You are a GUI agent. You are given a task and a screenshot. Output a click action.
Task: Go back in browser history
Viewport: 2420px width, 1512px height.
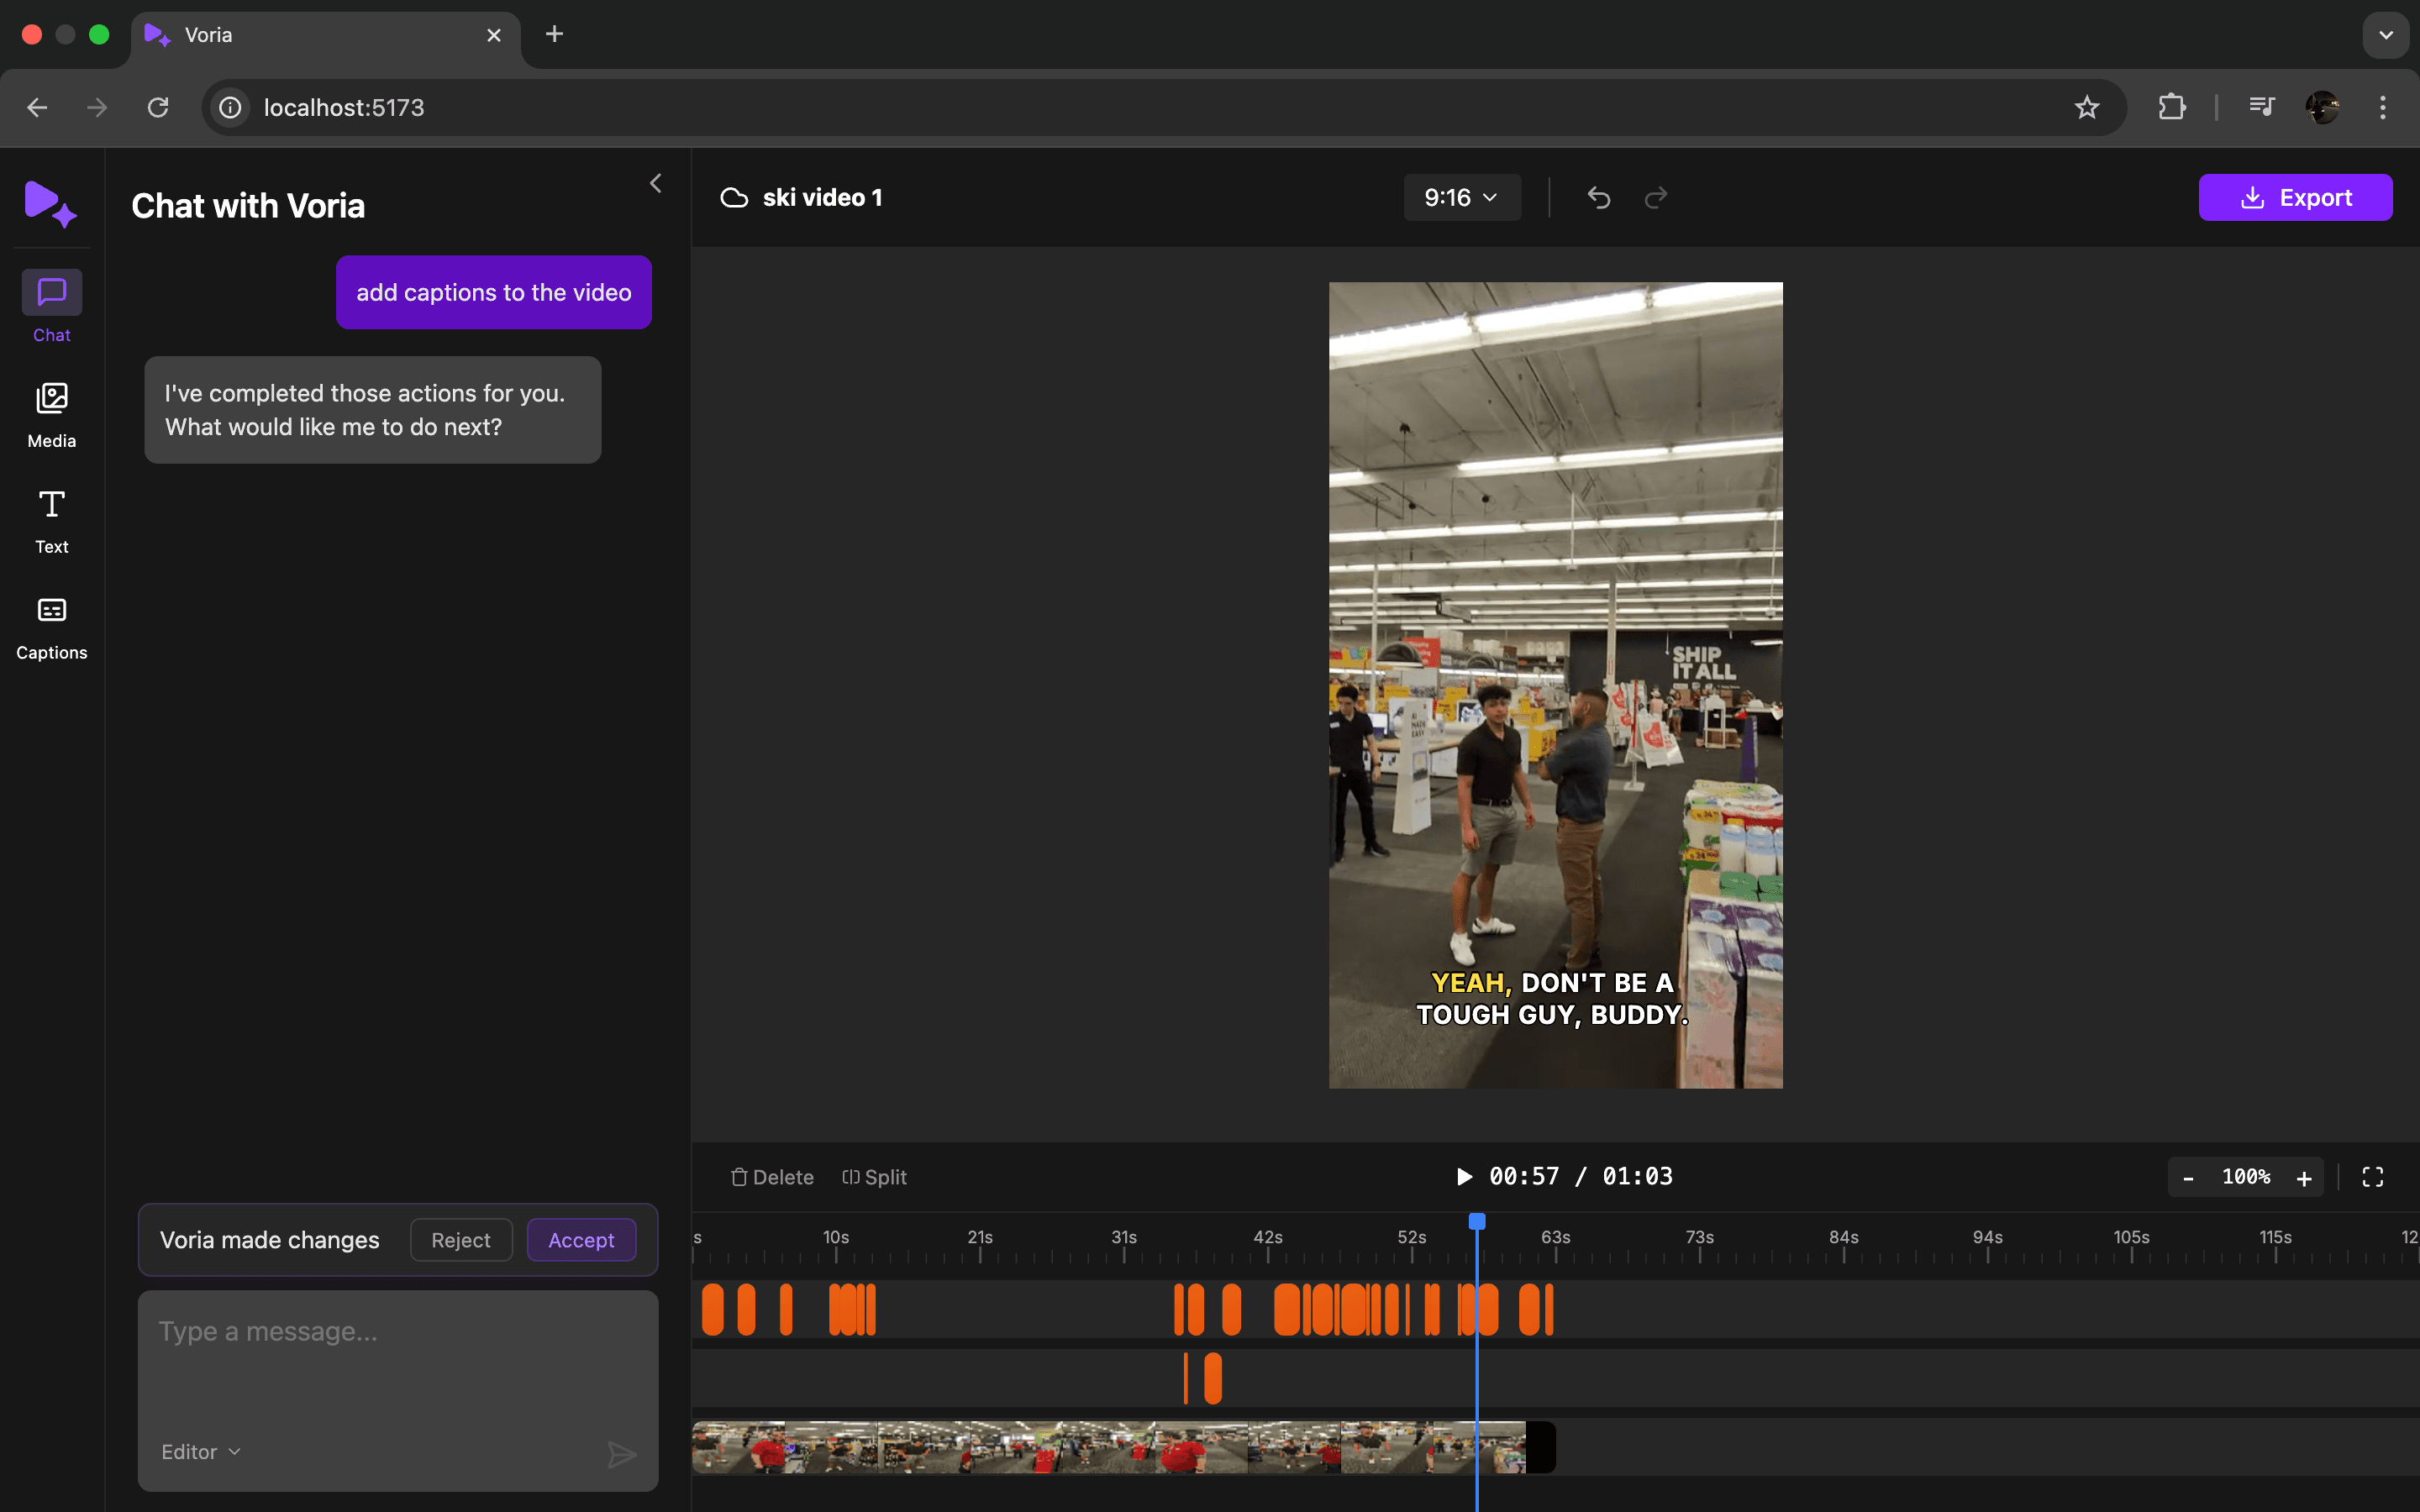pos(37,107)
